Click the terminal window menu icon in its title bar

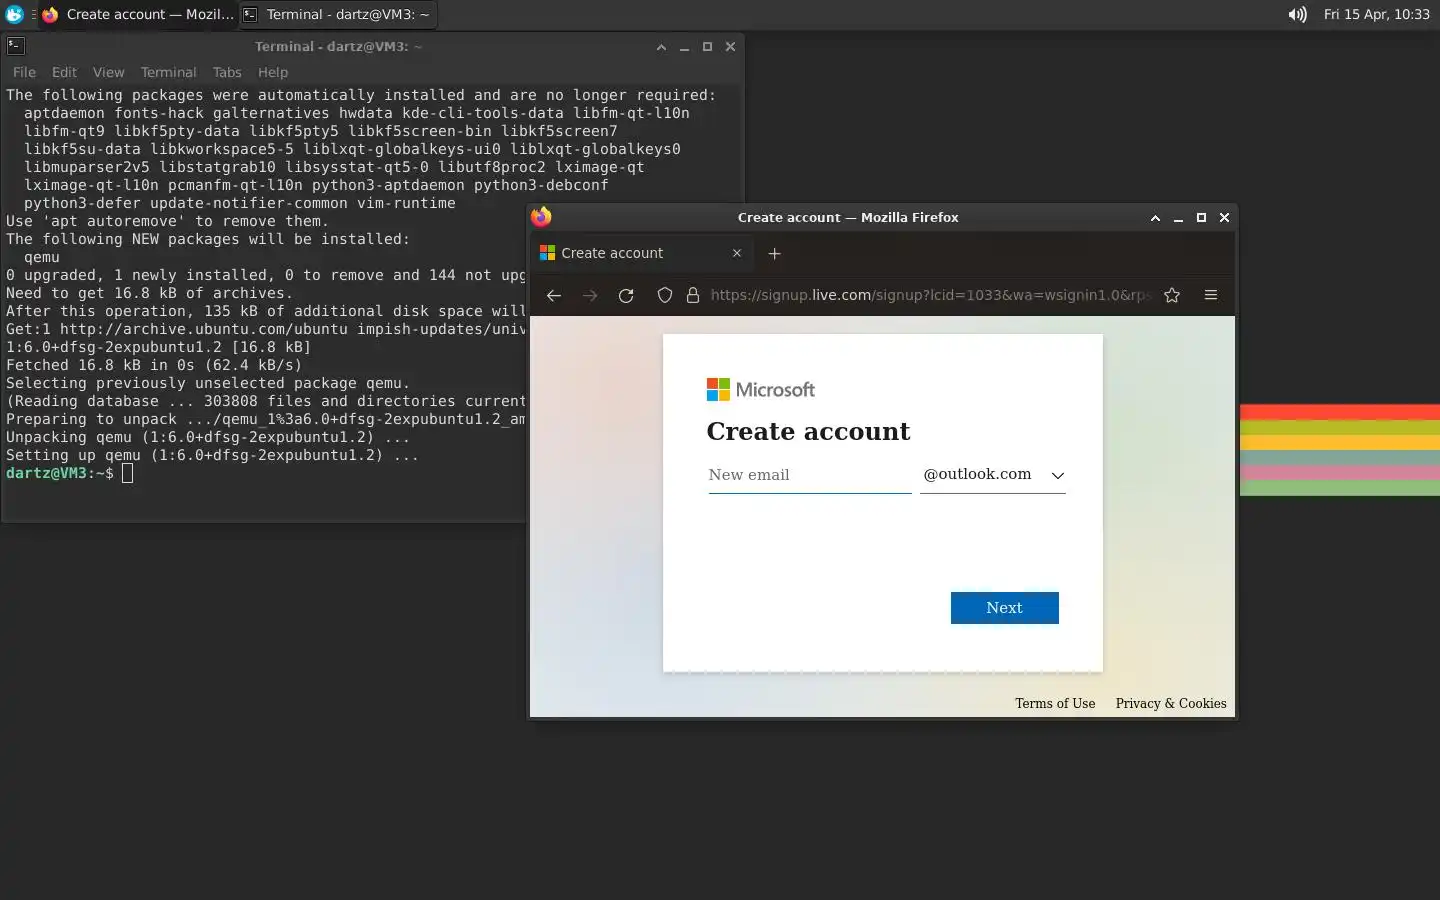(x=15, y=46)
